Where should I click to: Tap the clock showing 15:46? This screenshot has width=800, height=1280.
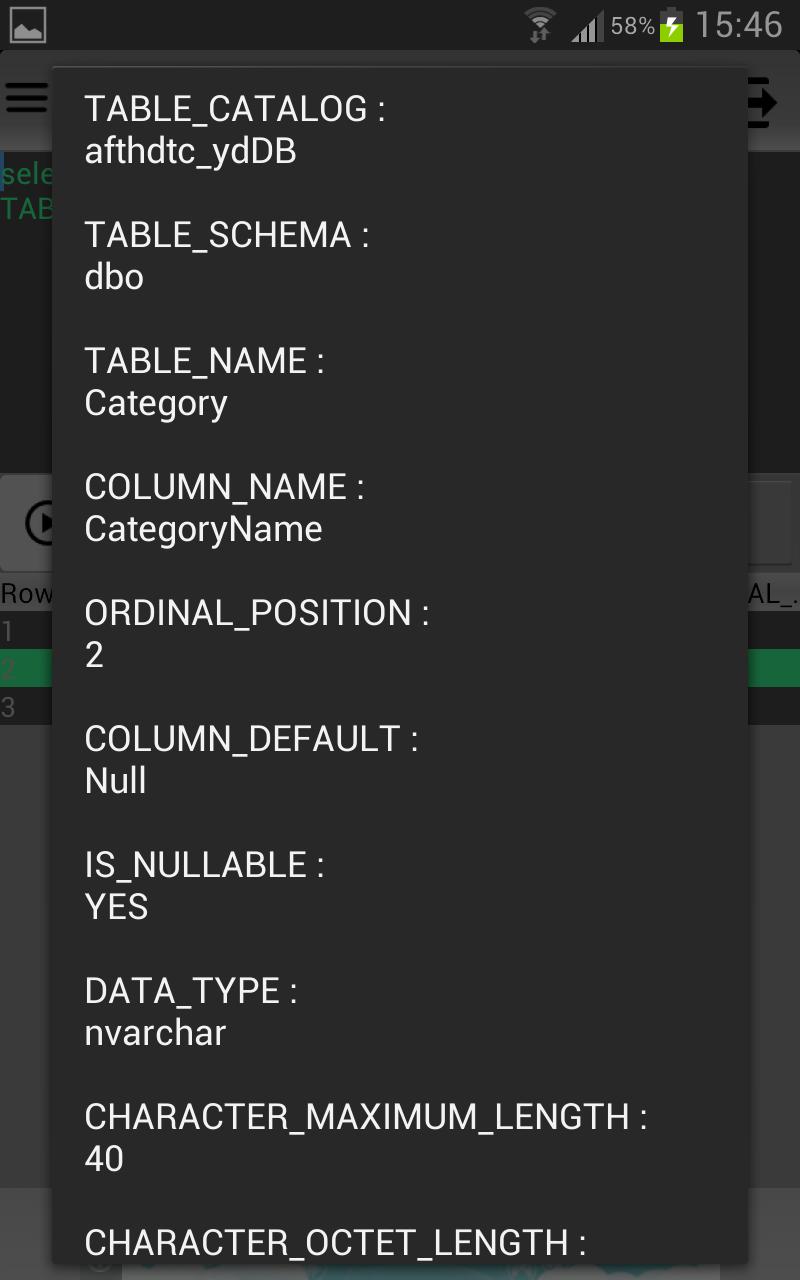tap(745, 23)
